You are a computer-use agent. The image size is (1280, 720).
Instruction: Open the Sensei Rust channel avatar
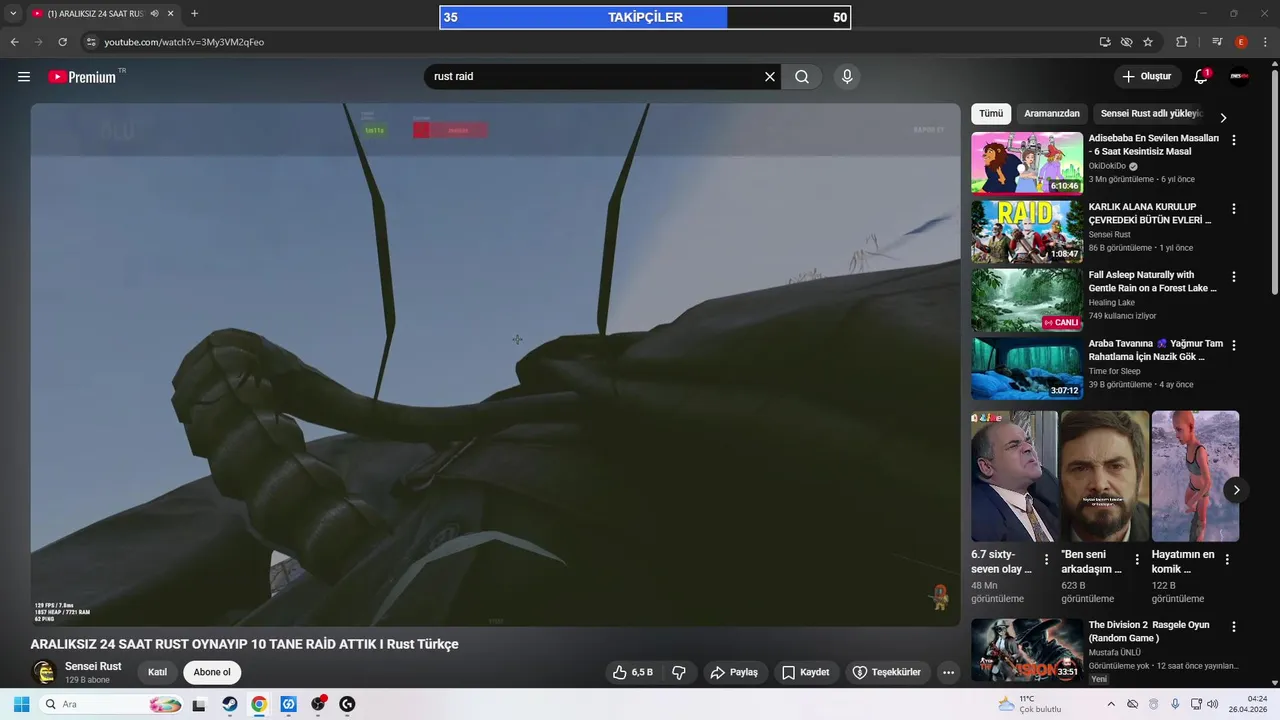pyautogui.click(x=43, y=672)
